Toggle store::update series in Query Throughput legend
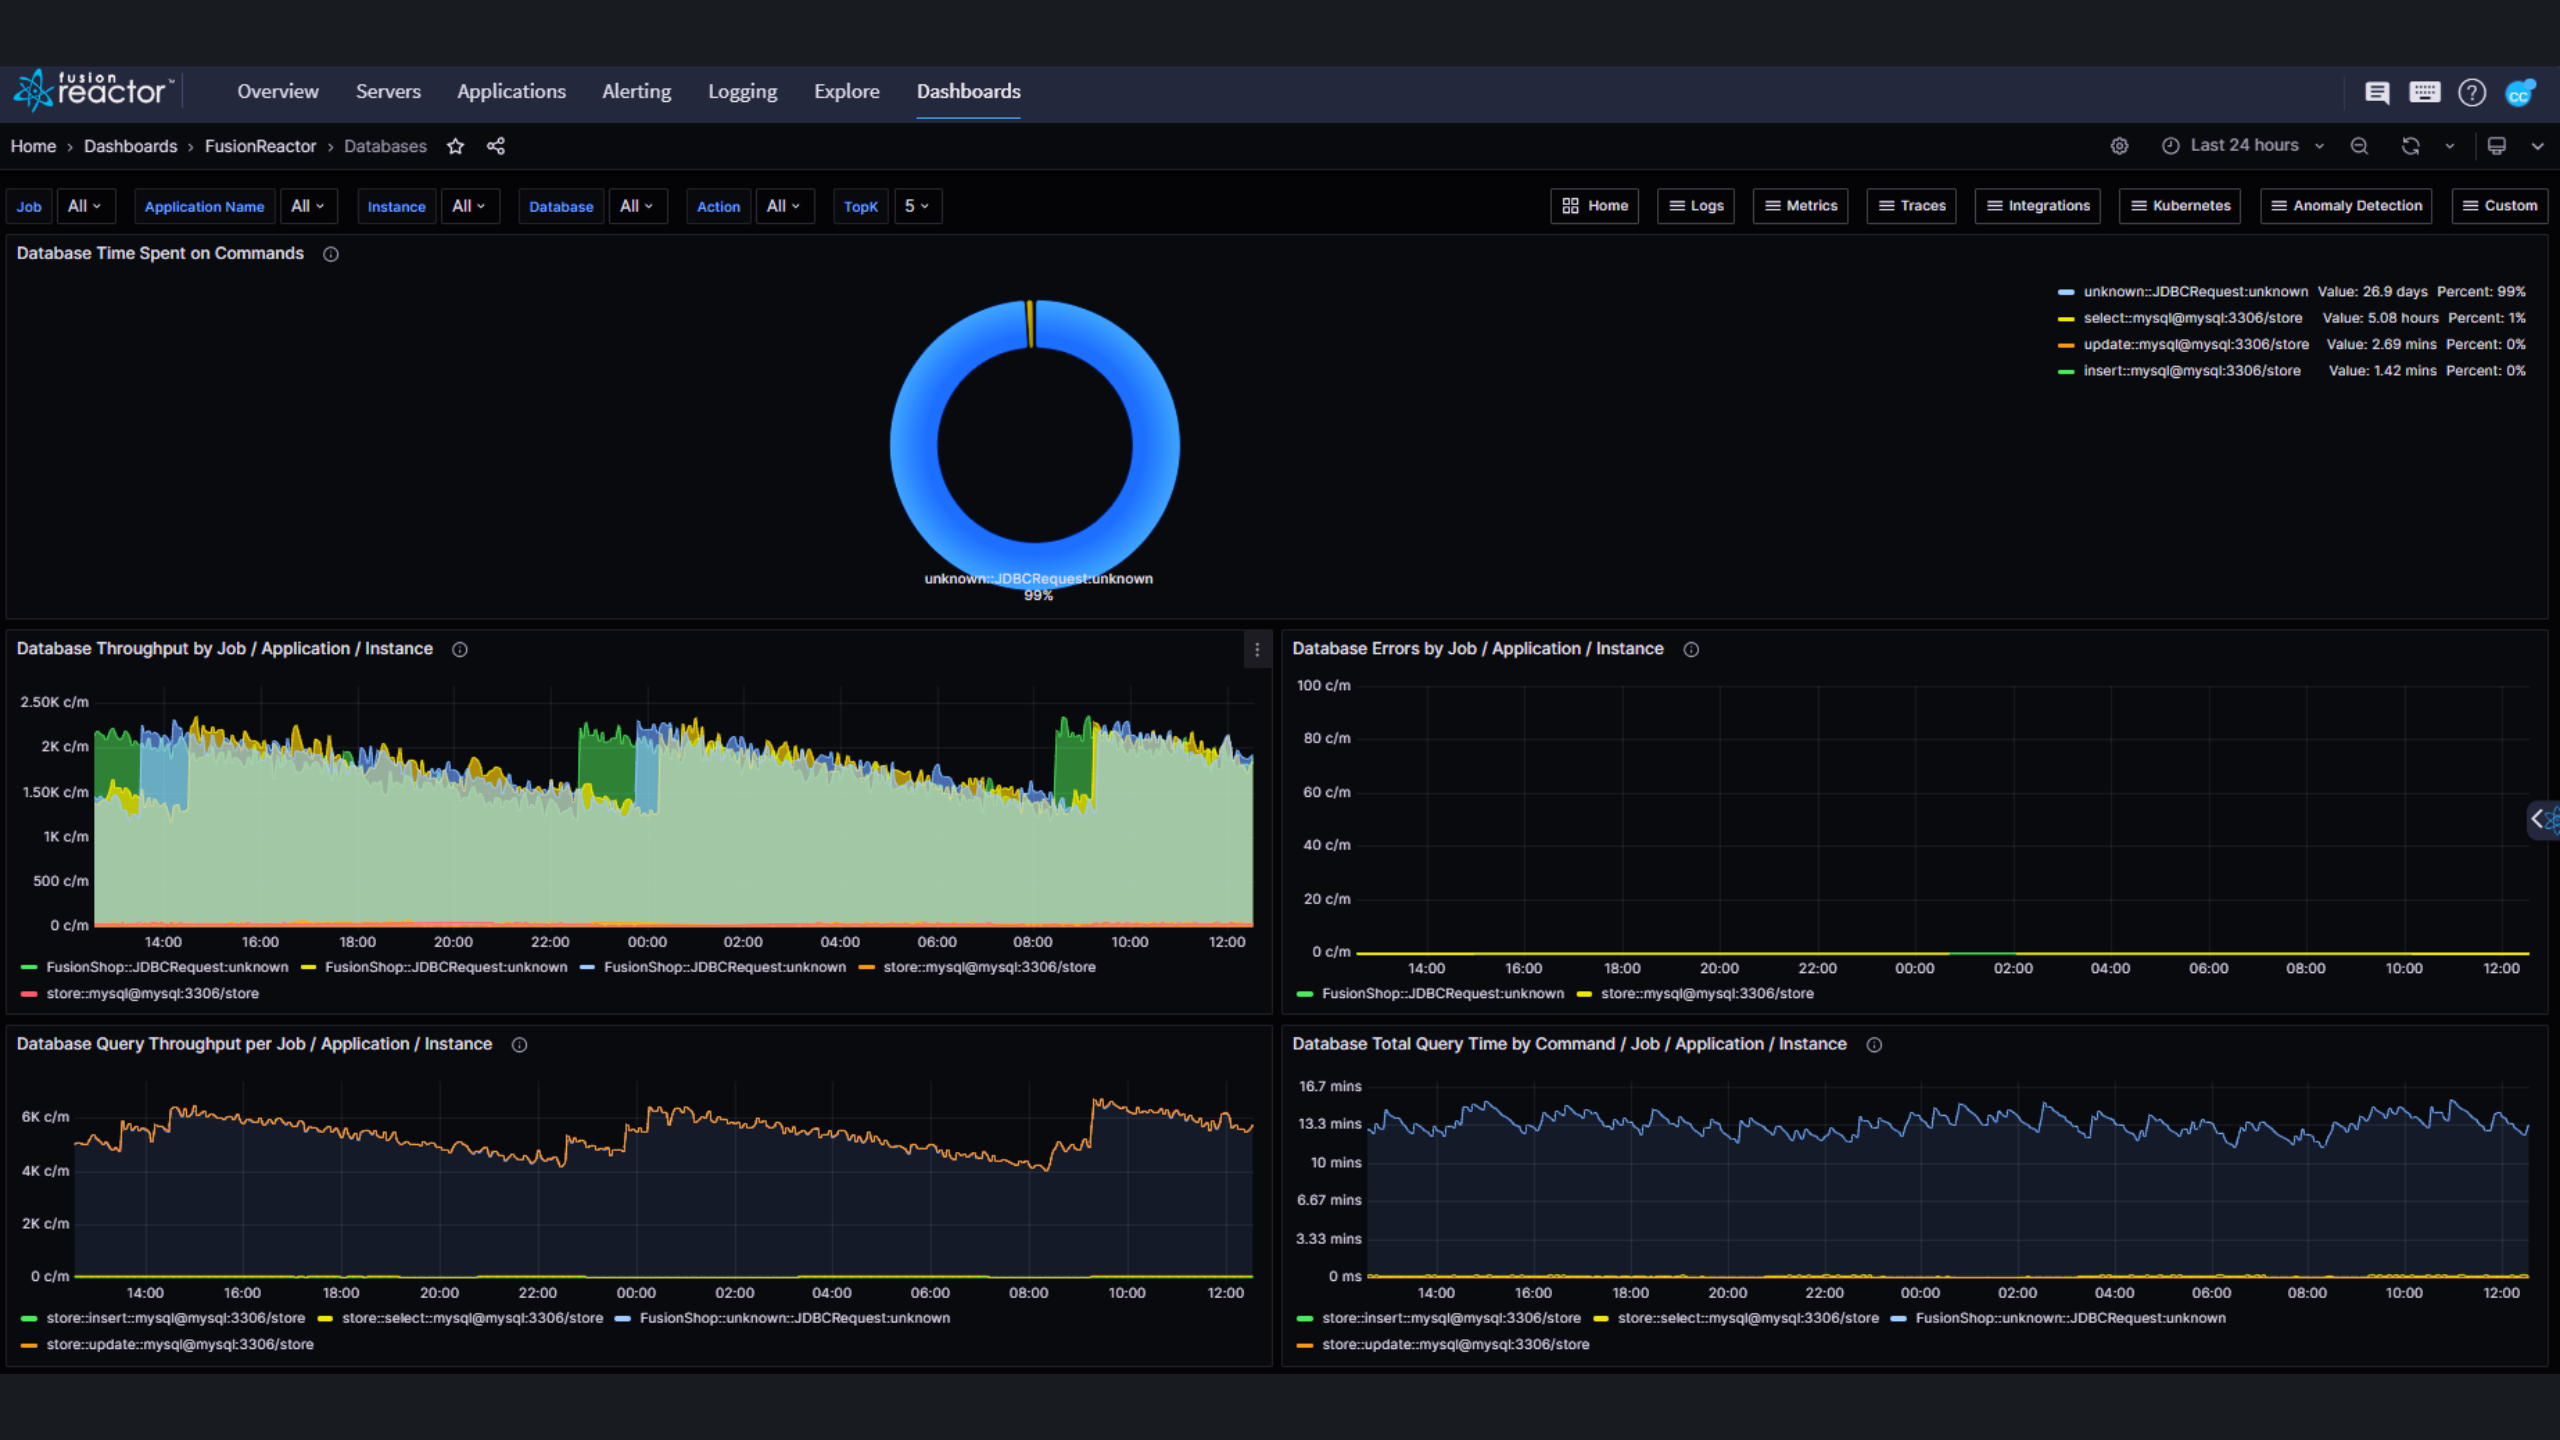The image size is (2560, 1440). point(179,1345)
